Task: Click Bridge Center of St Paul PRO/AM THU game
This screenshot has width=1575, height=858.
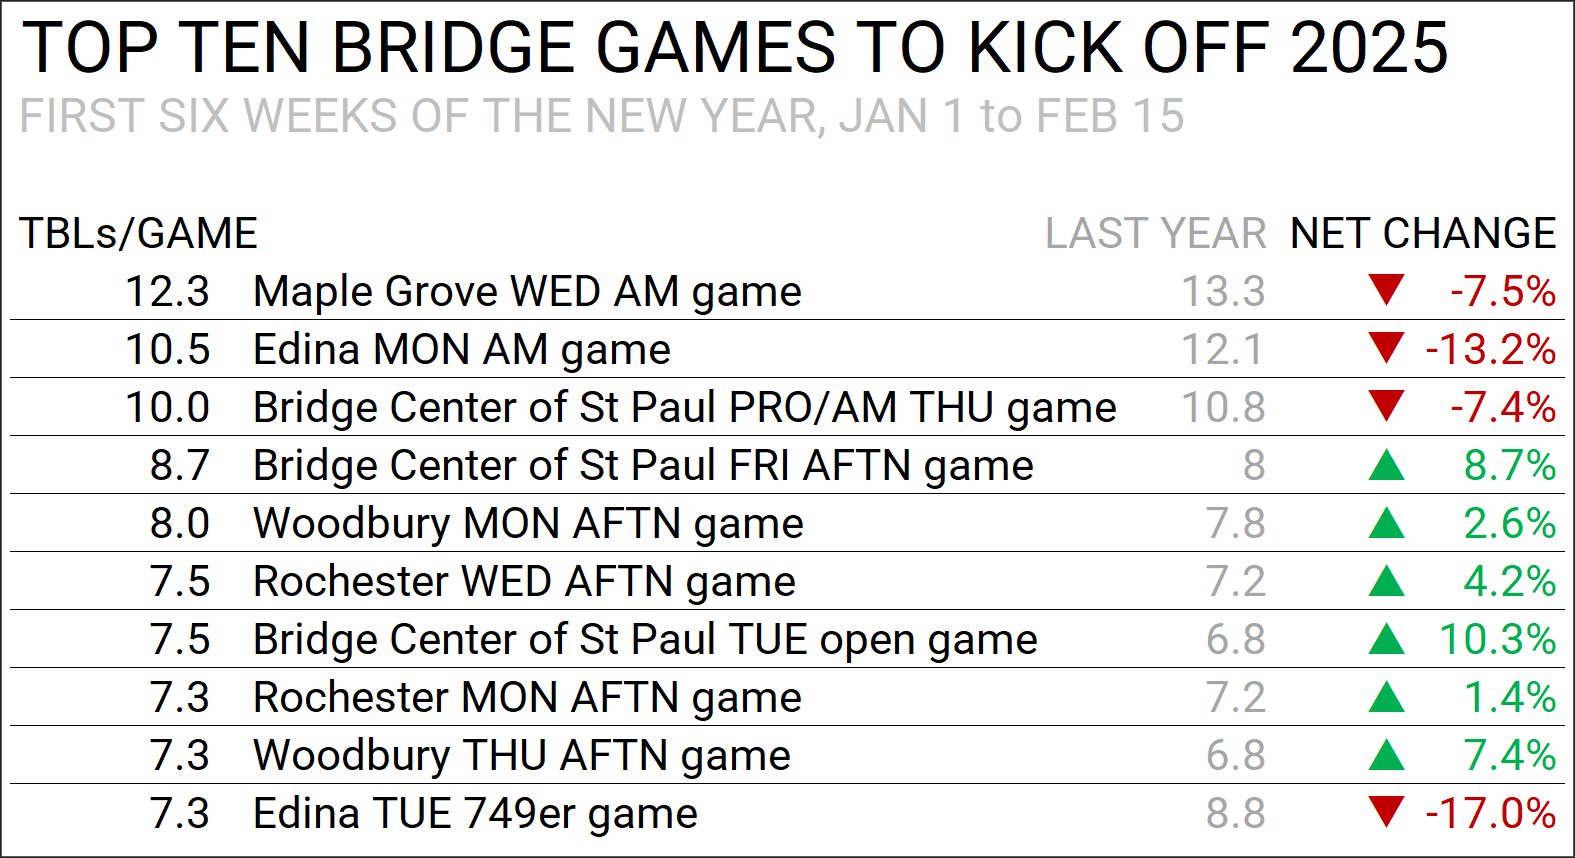Action: [685, 408]
